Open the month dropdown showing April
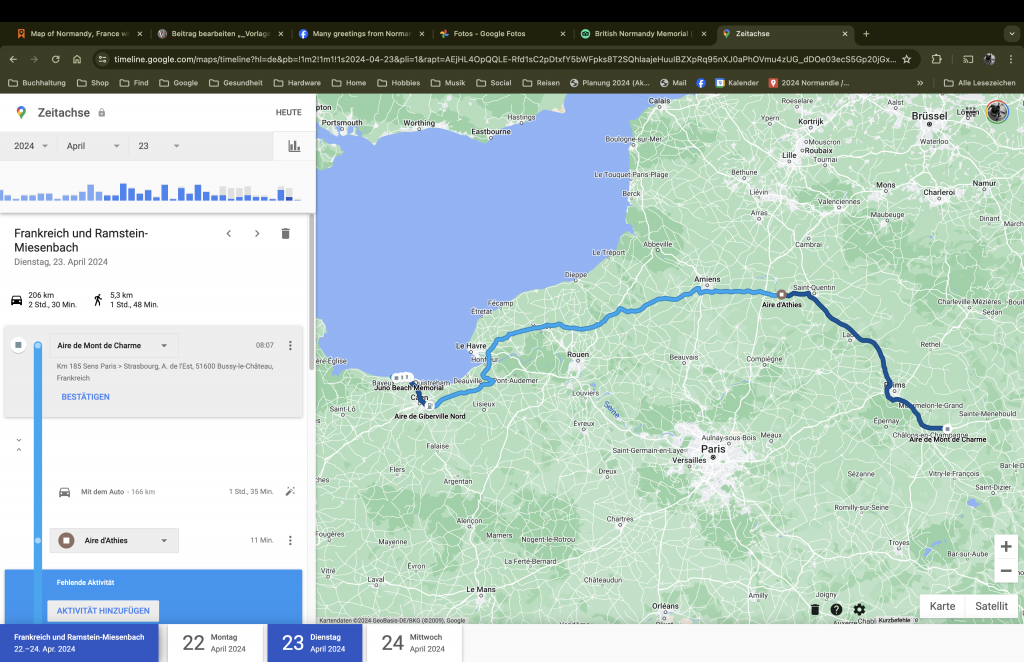This screenshot has width=1024, height=662. tap(93, 146)
